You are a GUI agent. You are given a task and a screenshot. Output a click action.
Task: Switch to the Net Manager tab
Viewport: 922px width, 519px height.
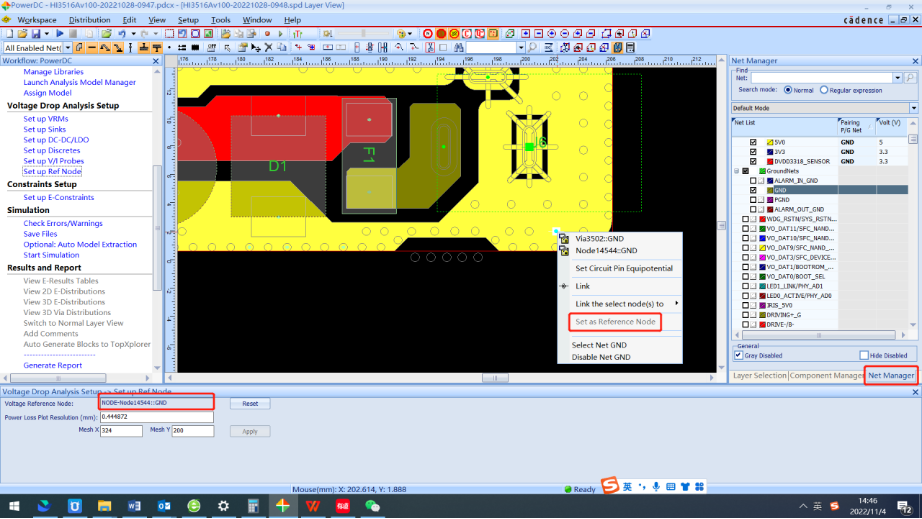(x=891, y=376)
